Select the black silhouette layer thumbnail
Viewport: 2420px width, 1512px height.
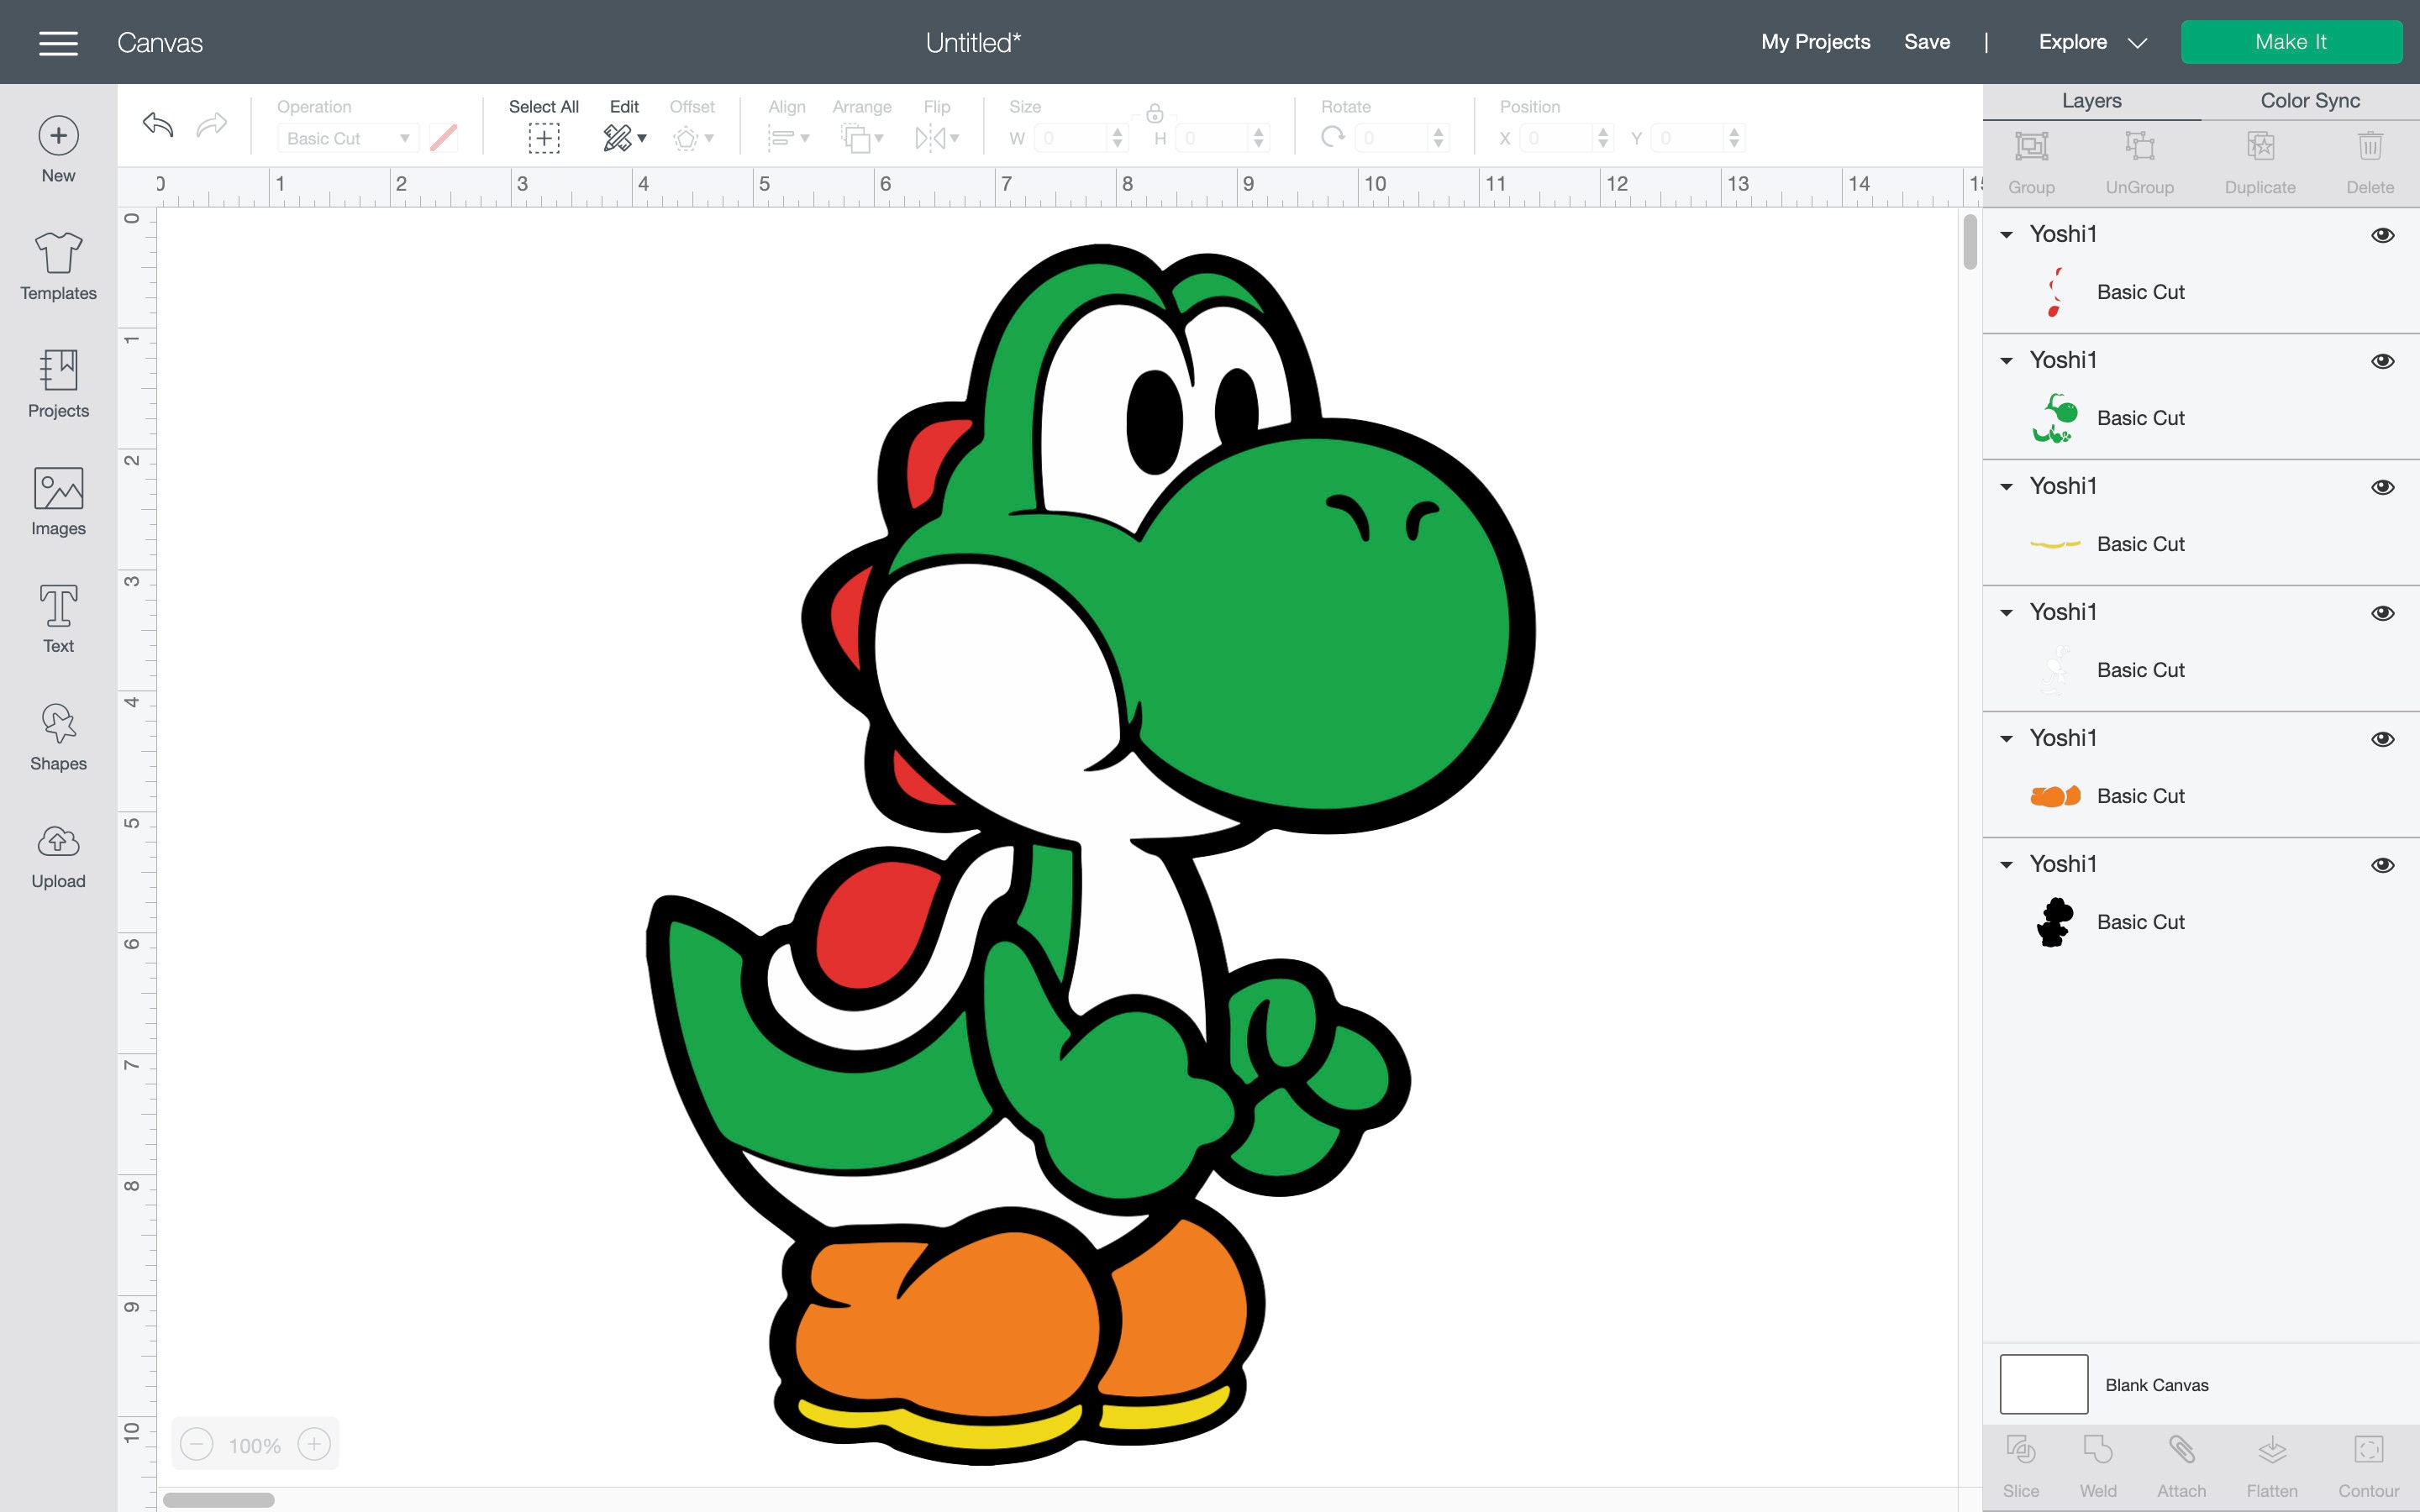tap(2055, 922)
